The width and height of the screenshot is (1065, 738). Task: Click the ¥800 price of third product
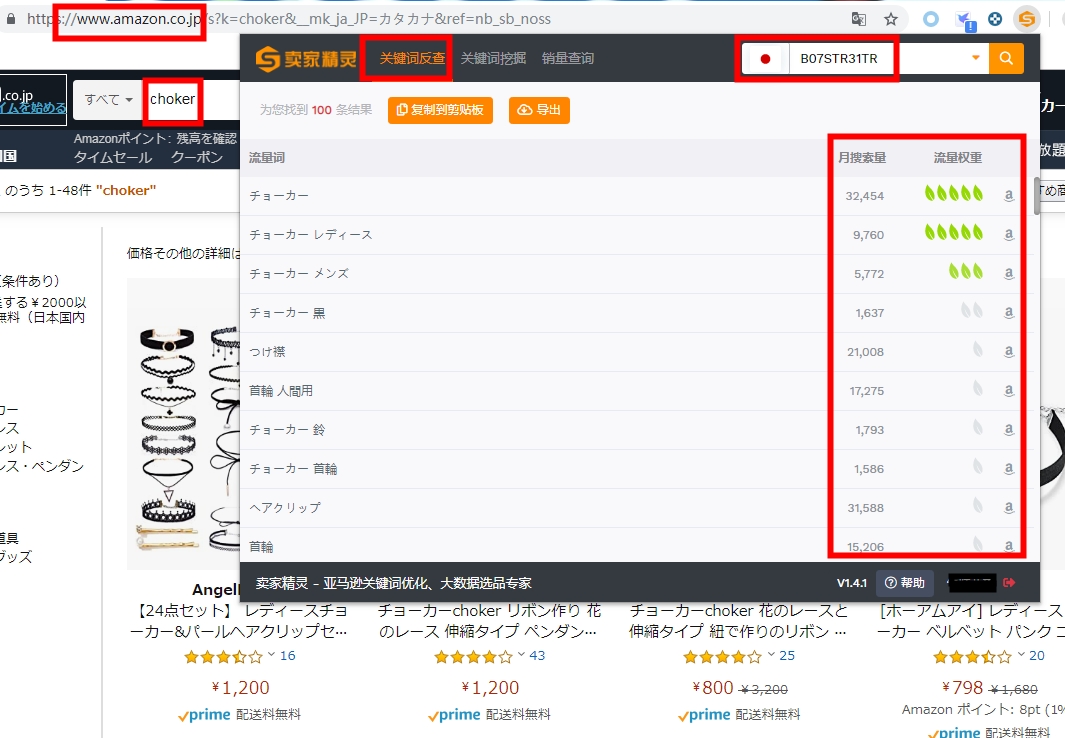(x=712, y=688)
